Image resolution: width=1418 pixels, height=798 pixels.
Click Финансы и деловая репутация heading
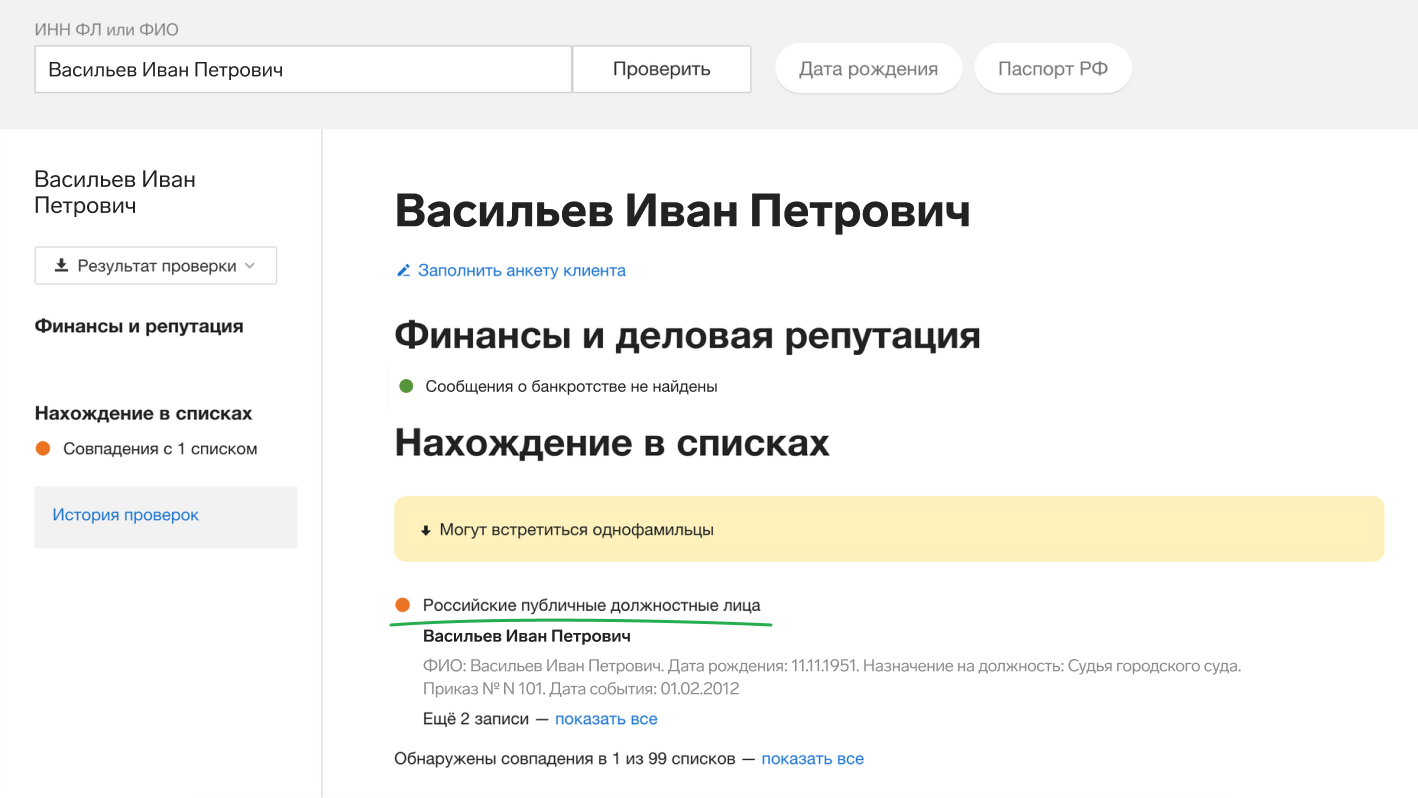[687, 336]
